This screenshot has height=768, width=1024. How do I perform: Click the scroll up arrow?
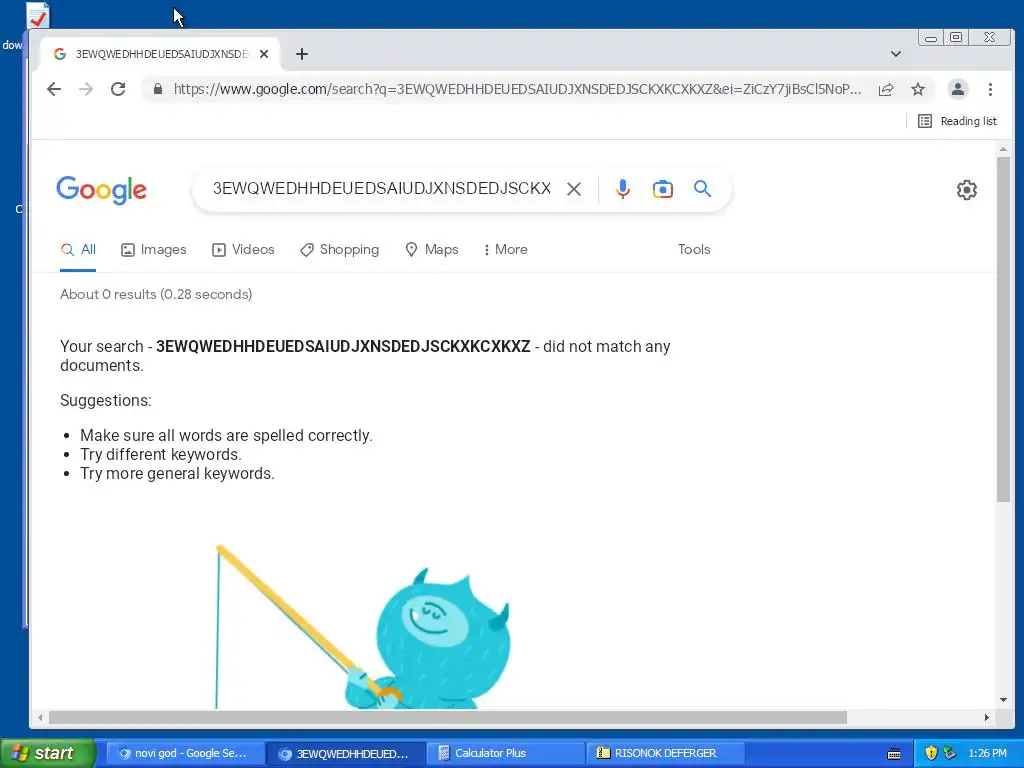point(1003,150)
